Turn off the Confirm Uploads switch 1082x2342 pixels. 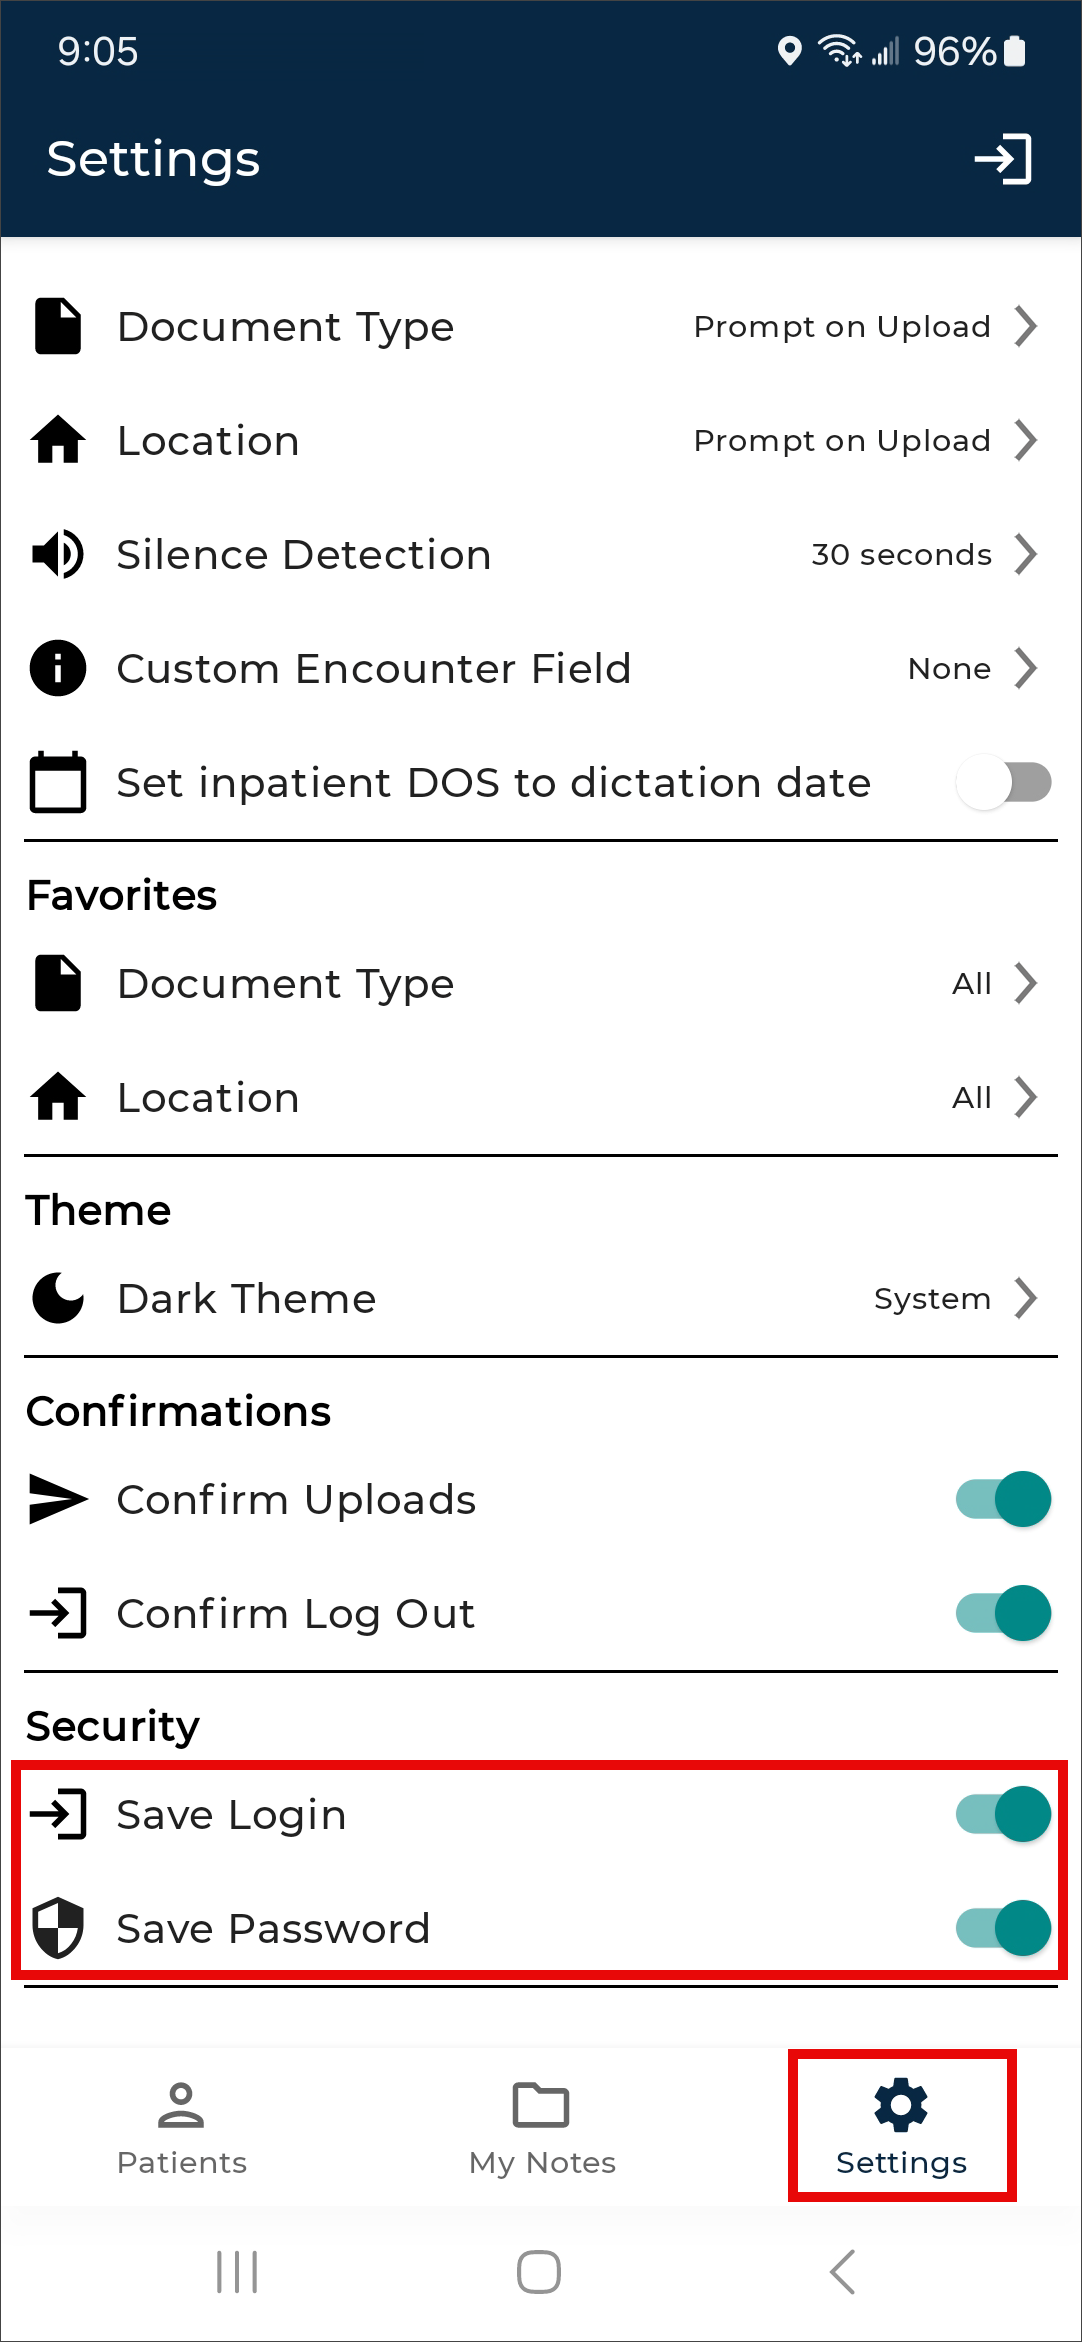(x=1003, y=1499)
